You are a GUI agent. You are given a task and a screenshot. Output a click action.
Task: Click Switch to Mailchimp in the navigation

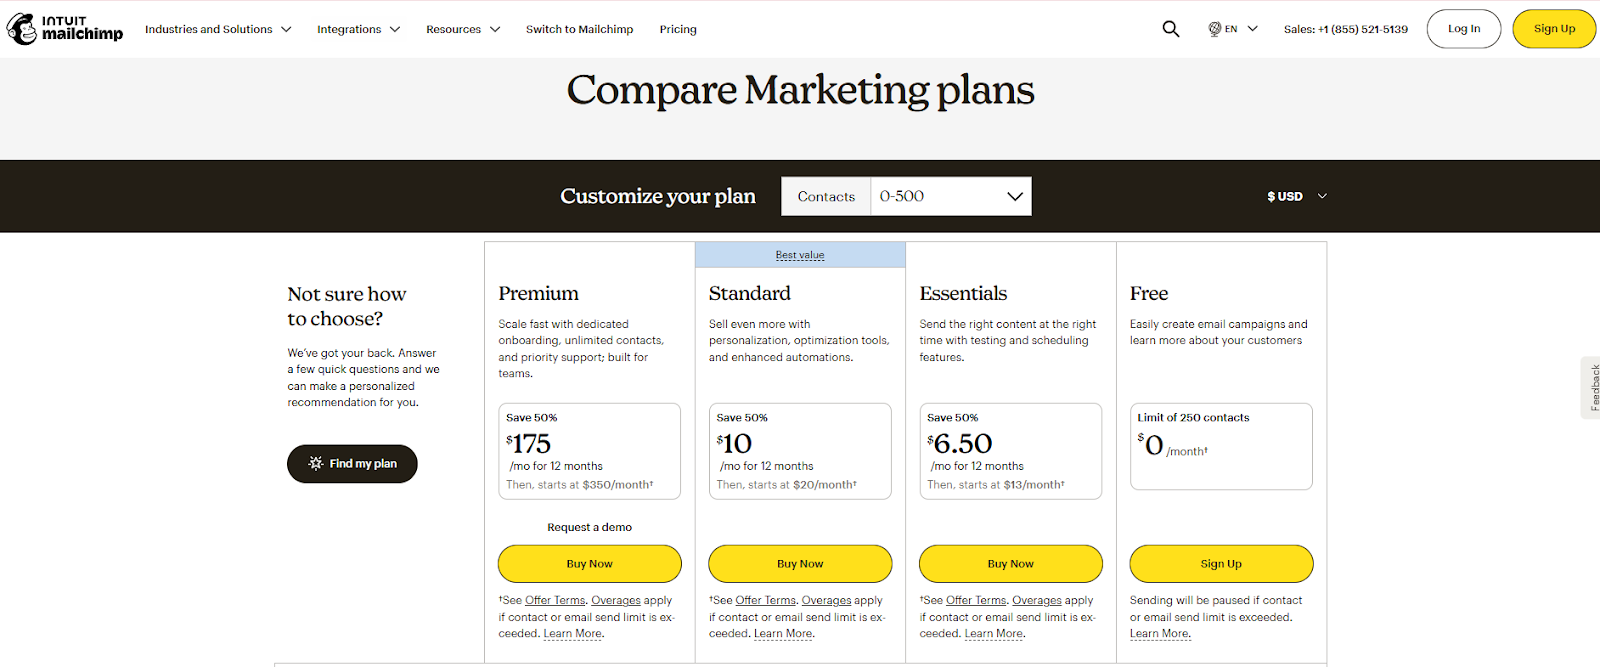click(x=580, y=28)
